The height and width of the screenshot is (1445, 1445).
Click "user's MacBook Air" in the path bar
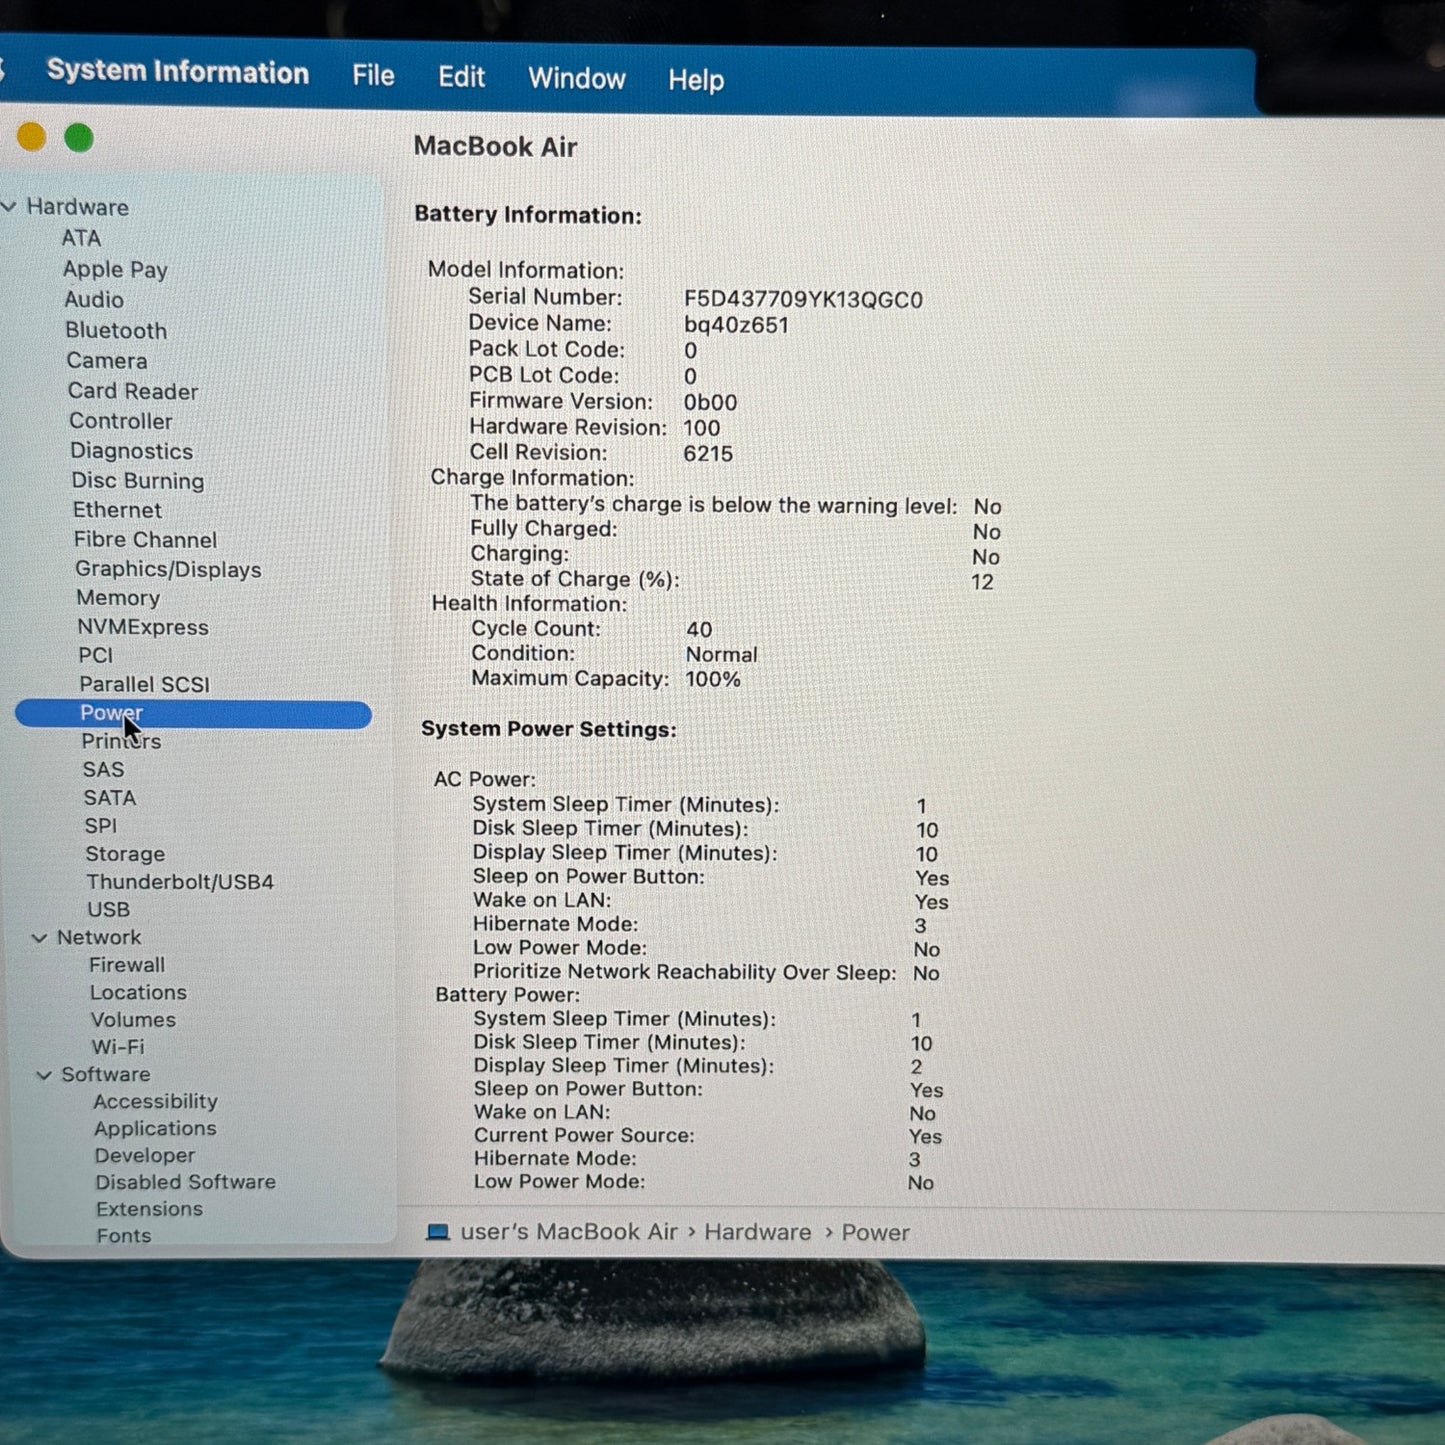569,1232
